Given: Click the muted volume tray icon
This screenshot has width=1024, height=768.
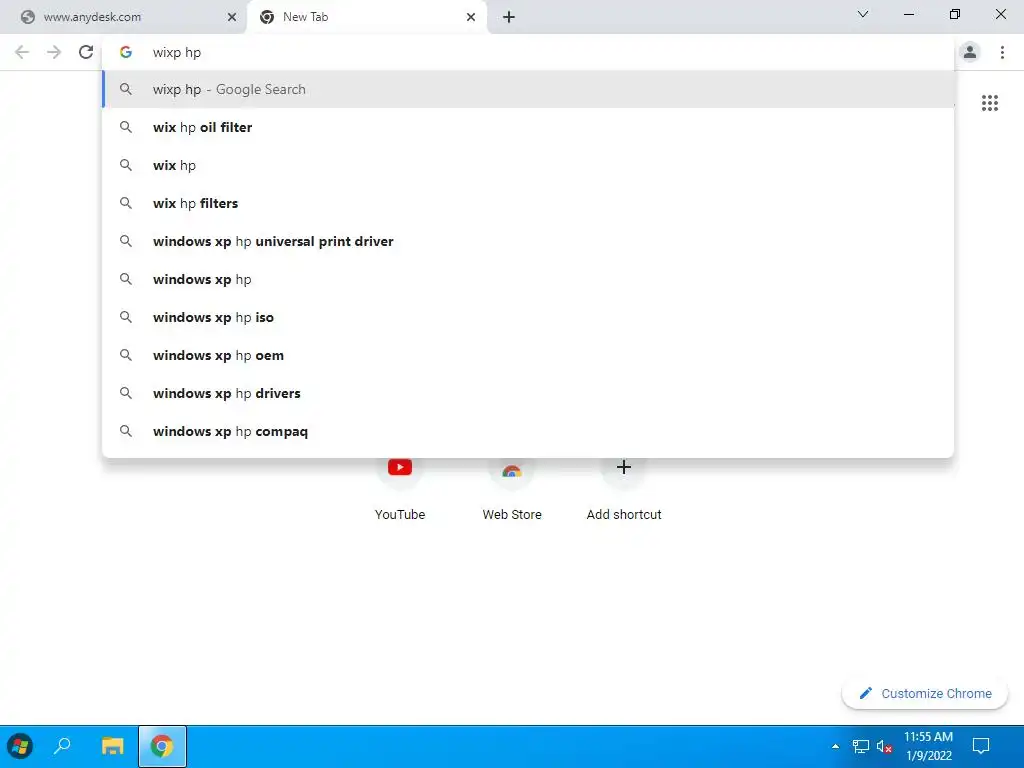Looking at the screenshot, I should [x=884, y=746].
